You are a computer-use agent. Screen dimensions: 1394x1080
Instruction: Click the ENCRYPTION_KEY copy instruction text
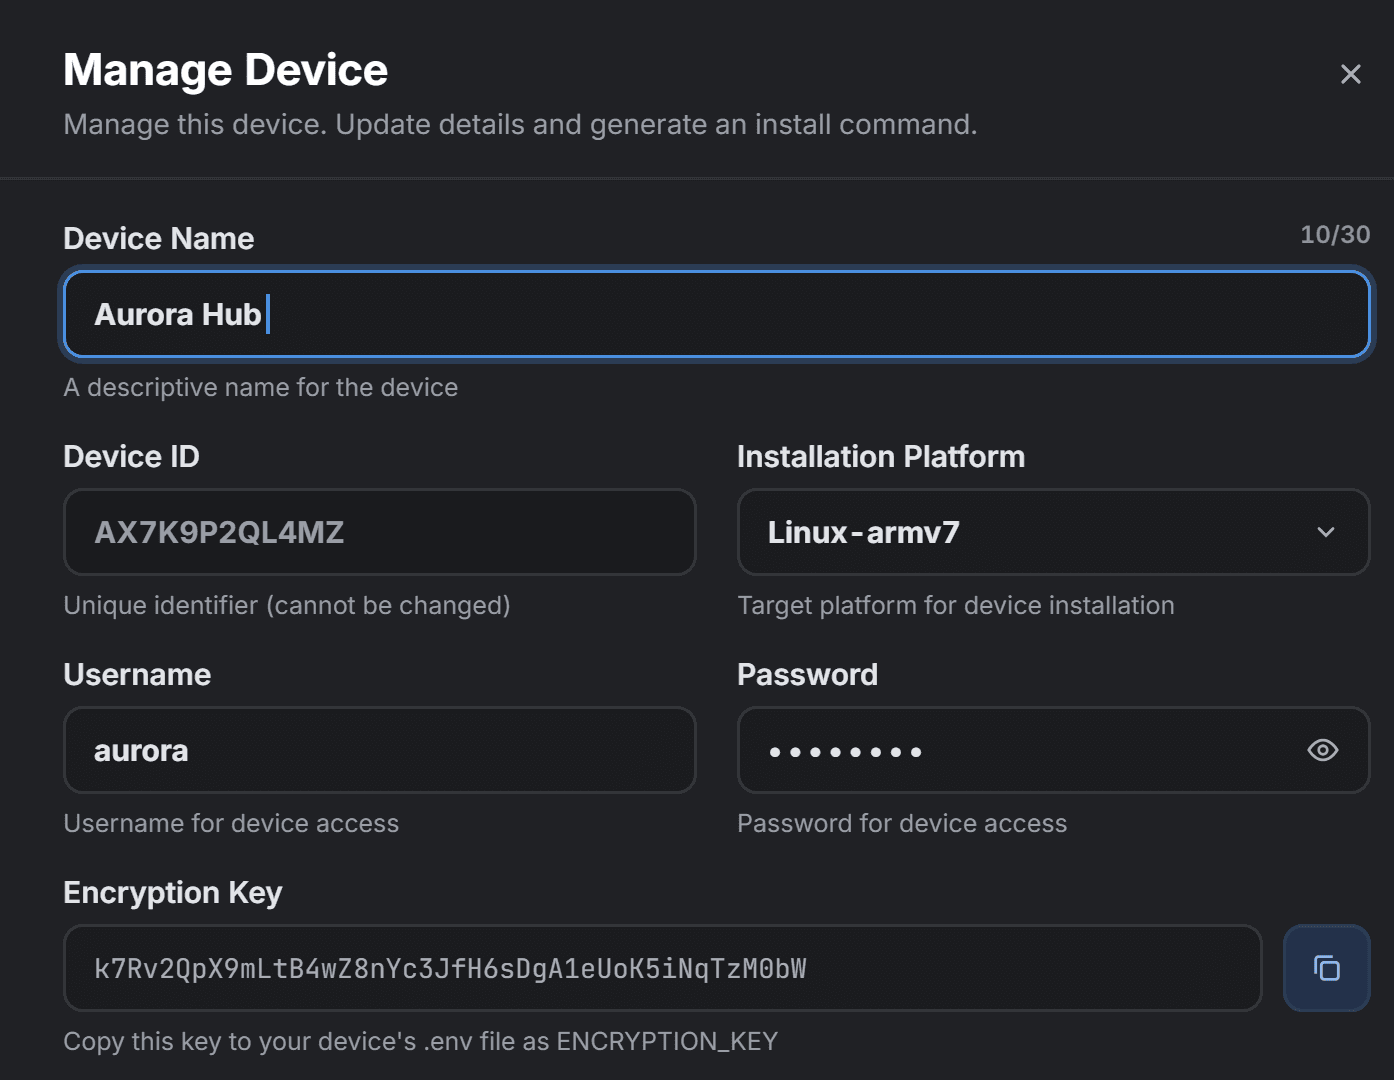click(x=421, y=1041)
